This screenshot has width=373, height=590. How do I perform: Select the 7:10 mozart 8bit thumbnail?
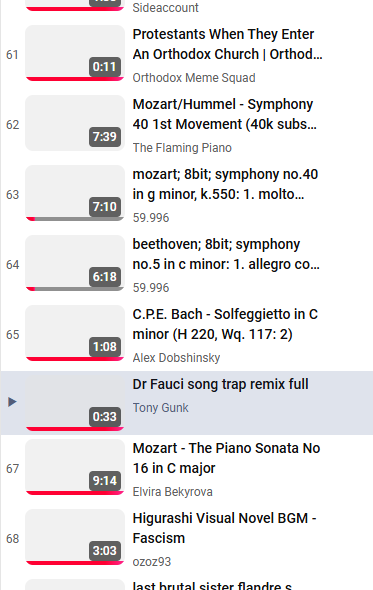coord(75,193)
